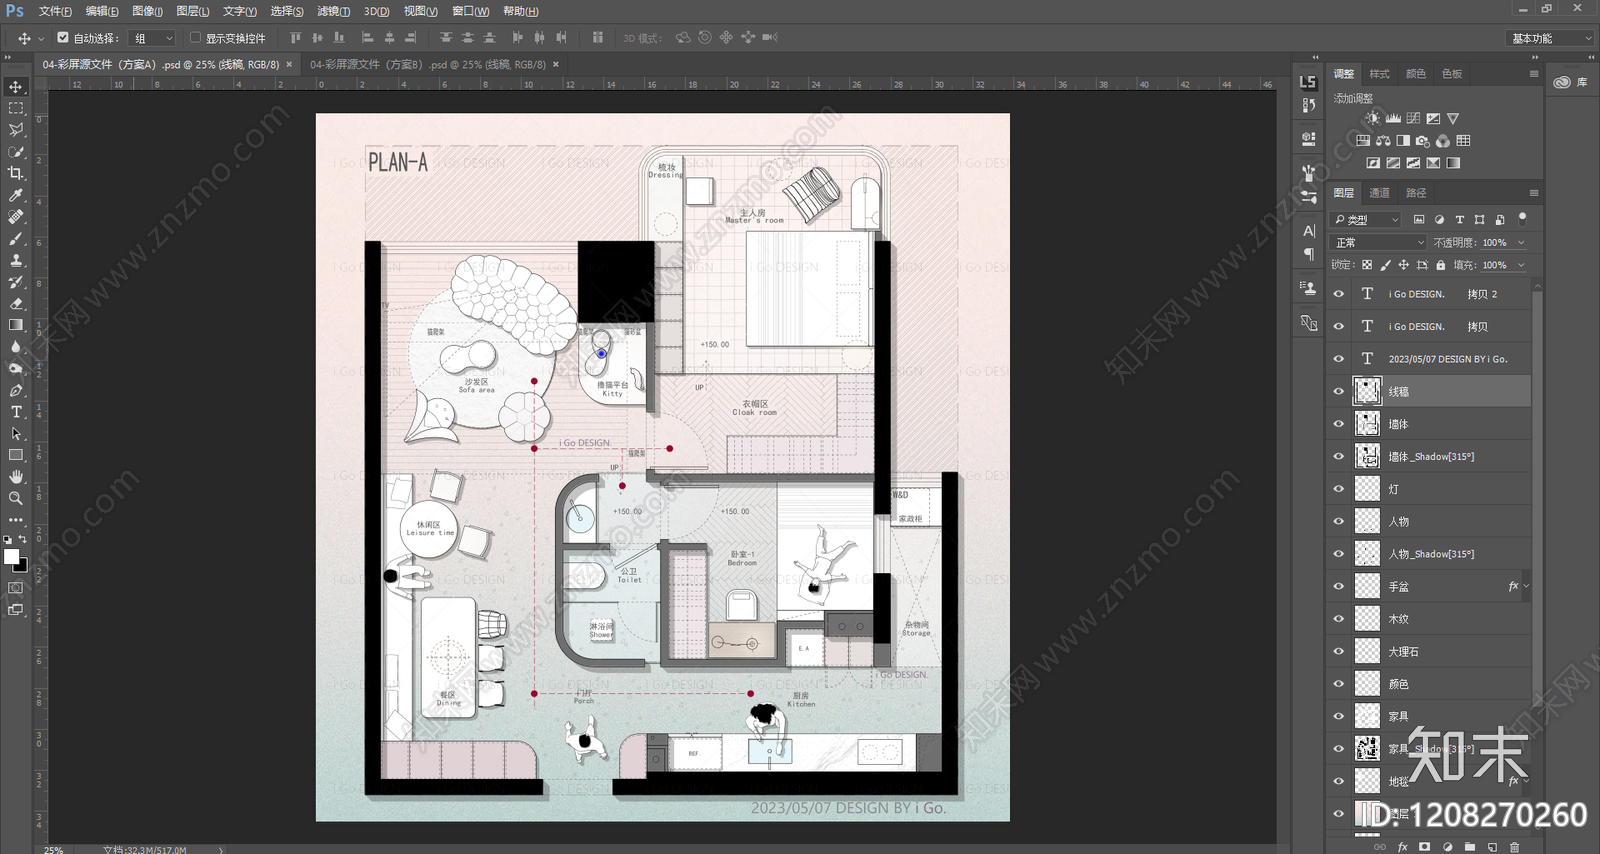Image resolution: width=1600 pixels, height=854 pixels.
Task: Select the Brush tool
Action: click(16, 238)
